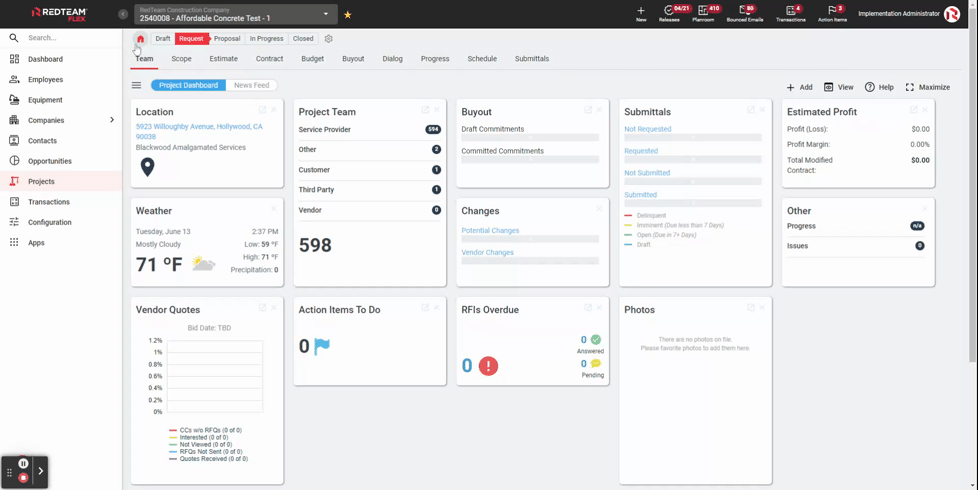Open the workflow settings gear icon
The height and width of the screenshot is (490, 978).
tap(329, 39)
